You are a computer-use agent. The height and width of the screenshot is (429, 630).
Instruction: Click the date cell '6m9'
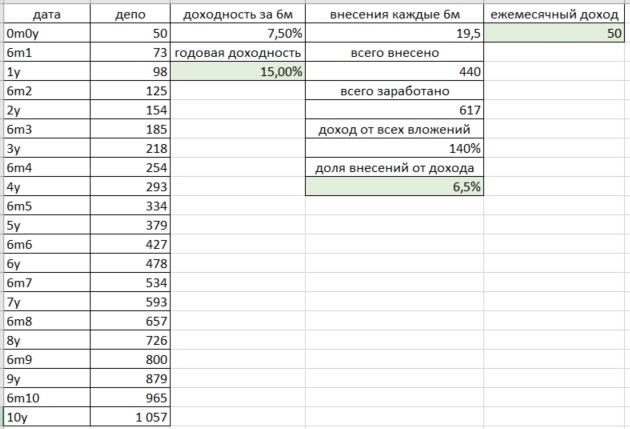[x=47, y=359]
